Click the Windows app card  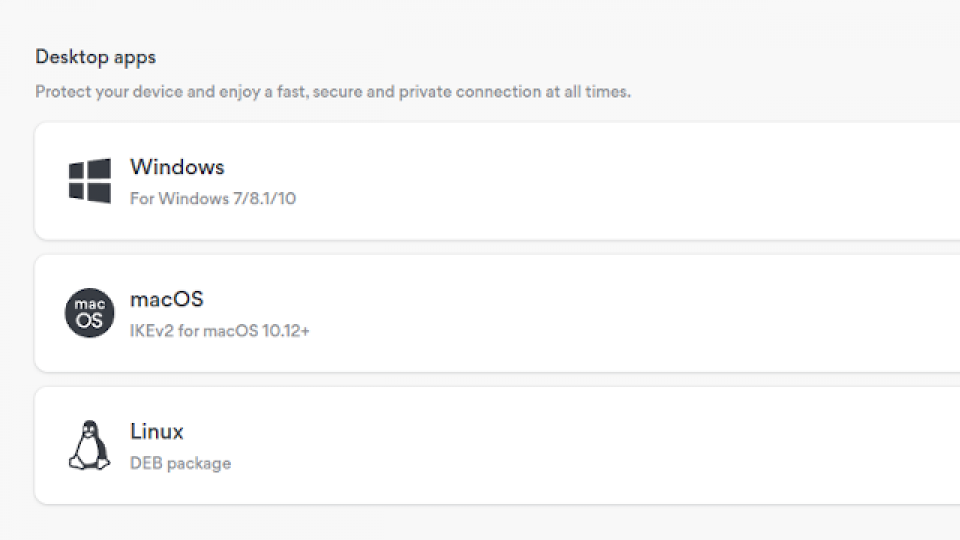pyautogui.click(x=497, y=181)
